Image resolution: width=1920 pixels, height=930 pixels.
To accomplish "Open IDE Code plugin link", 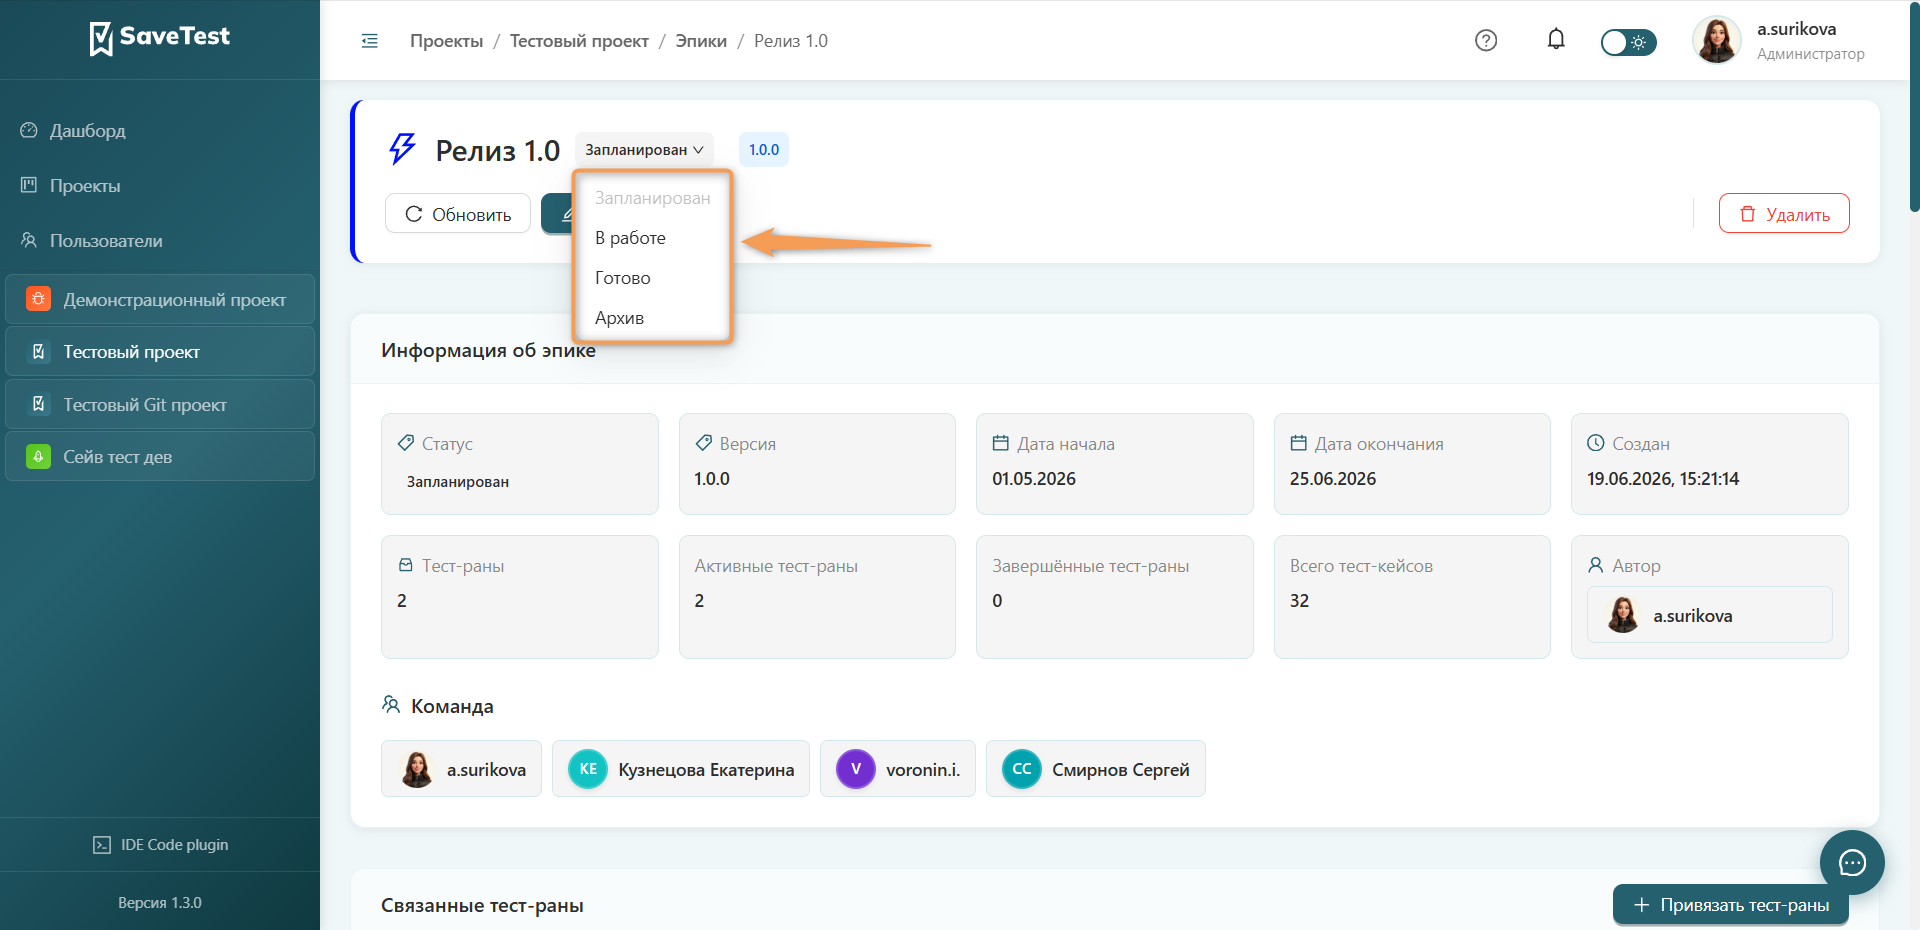I will click(160, 845).
